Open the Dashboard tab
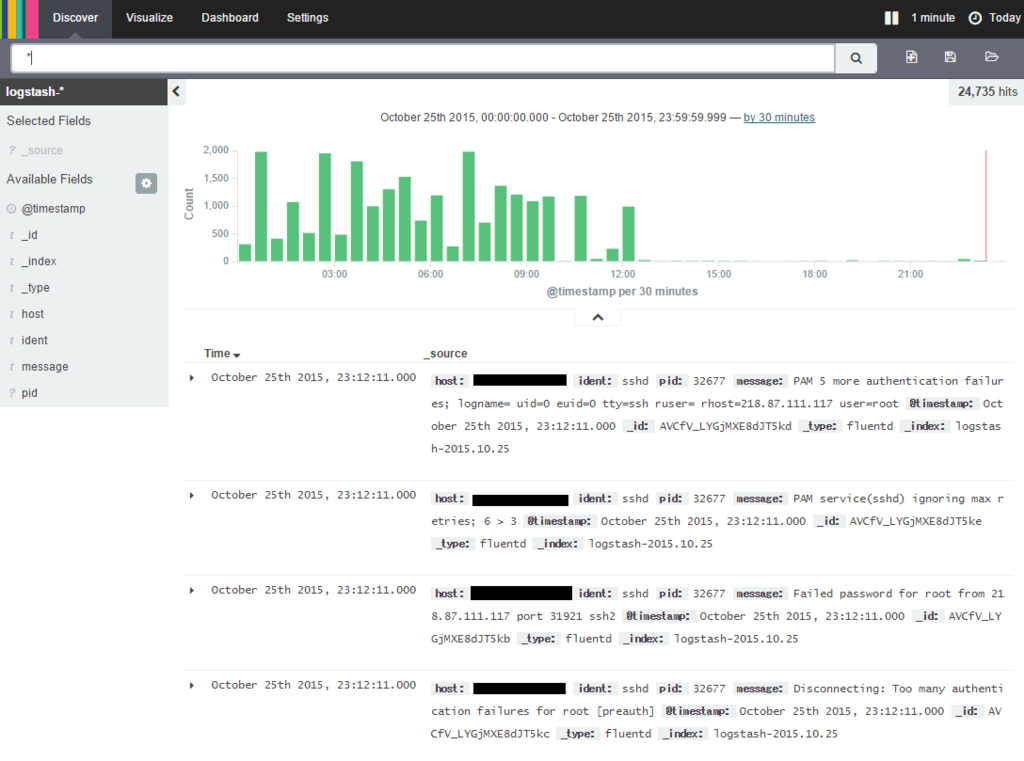1024x761 pixels. 230,18
